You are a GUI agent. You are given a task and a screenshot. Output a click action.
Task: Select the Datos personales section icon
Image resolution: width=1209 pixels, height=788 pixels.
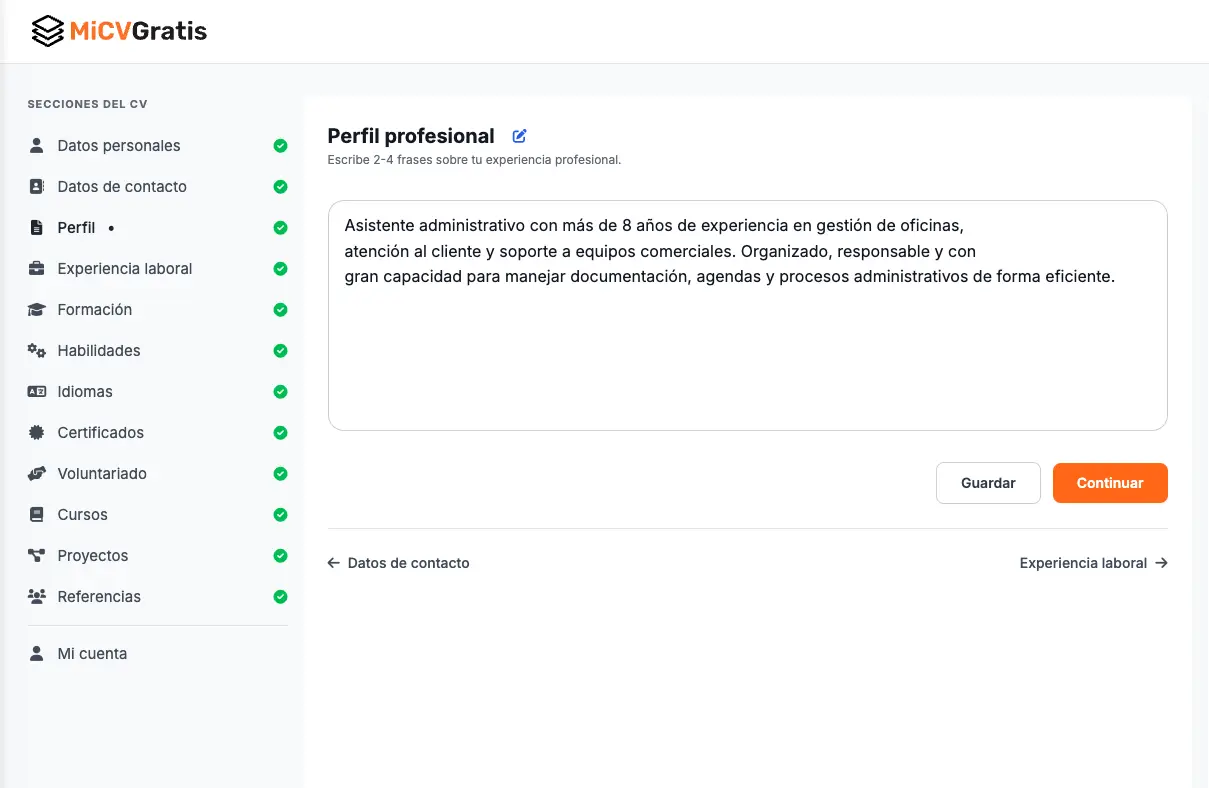[37, 146]
